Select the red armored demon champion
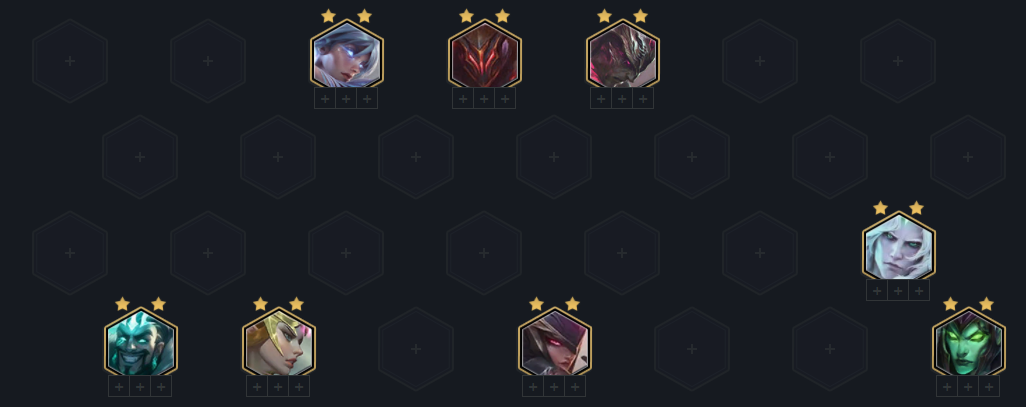This screenshot has height=407, width=1026. 485,54
